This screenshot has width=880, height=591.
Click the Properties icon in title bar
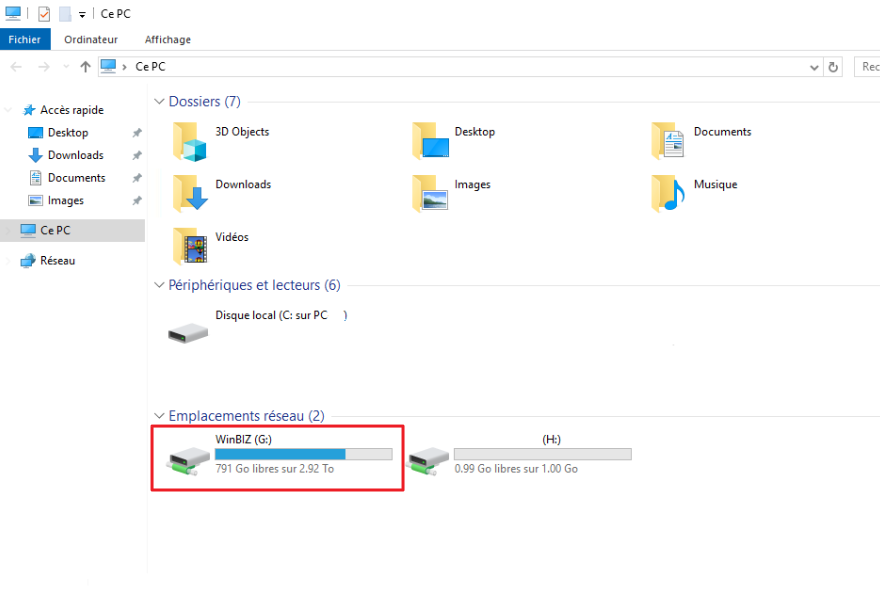pos(43,14)
